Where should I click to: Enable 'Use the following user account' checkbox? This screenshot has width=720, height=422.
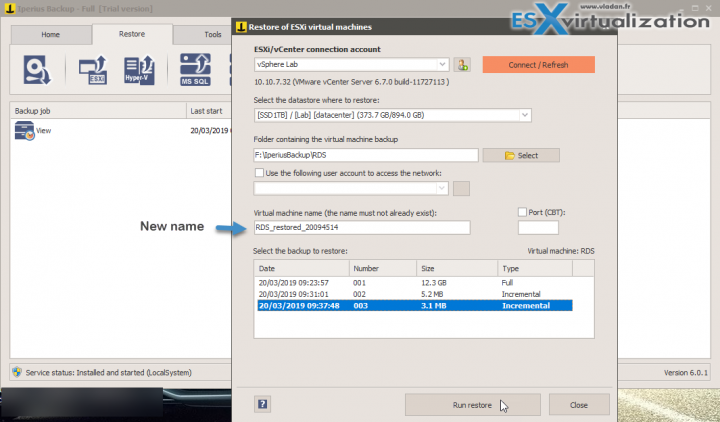(259, 173)
